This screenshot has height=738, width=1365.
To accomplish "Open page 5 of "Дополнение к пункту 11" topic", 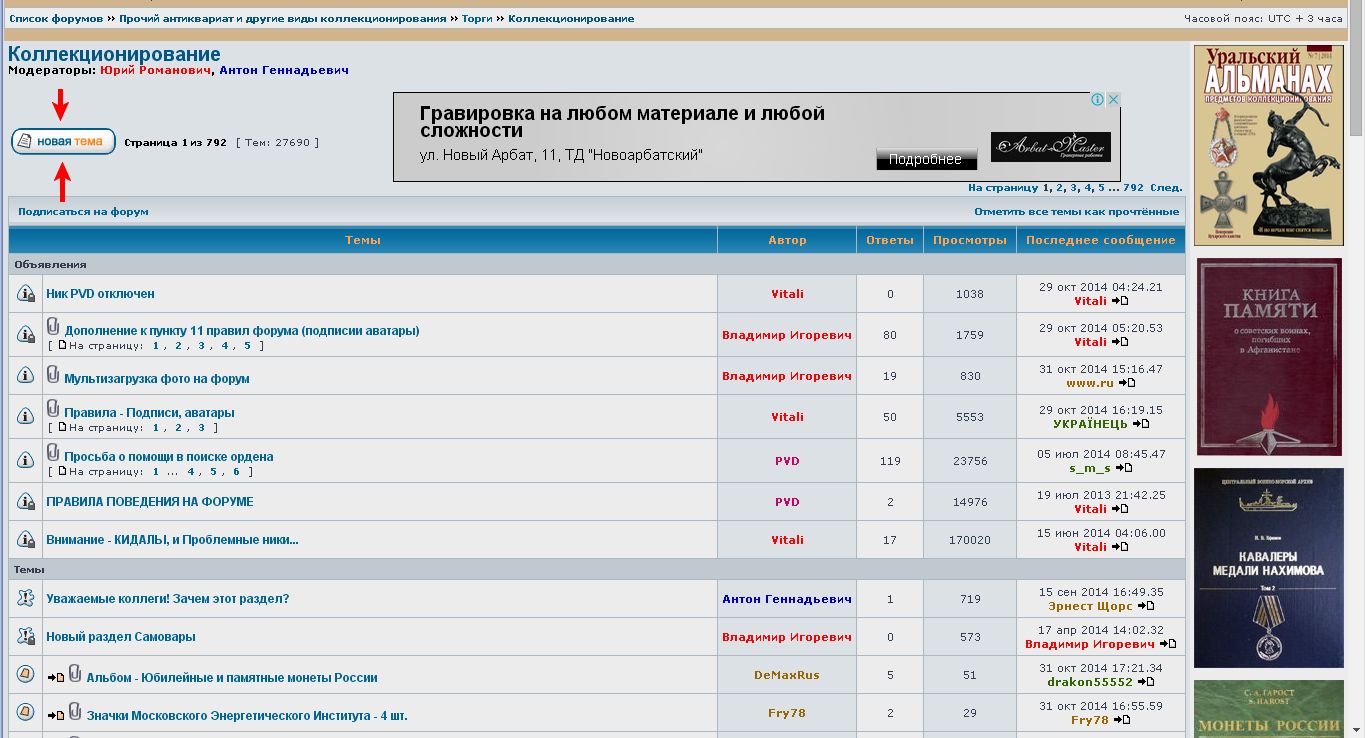I will tap(247, 346).
